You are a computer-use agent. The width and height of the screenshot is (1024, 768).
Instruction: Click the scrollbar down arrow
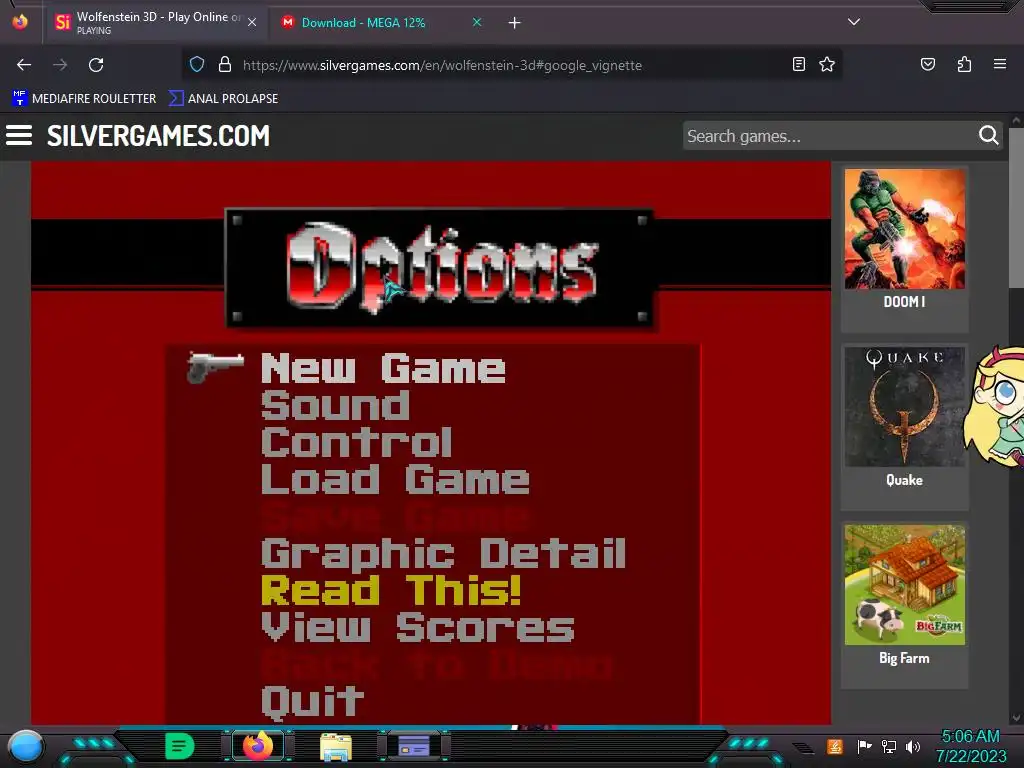1016,718
